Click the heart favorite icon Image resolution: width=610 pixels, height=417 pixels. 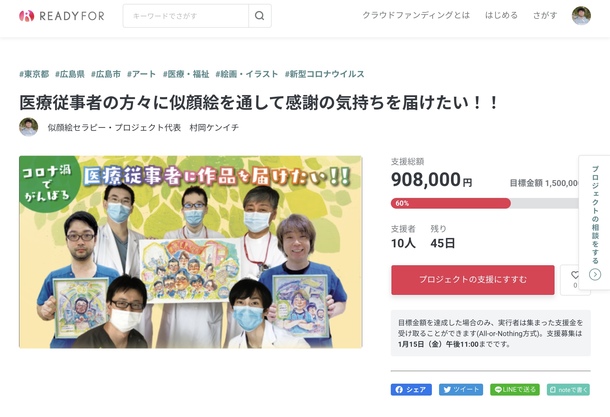click(575, 275)
